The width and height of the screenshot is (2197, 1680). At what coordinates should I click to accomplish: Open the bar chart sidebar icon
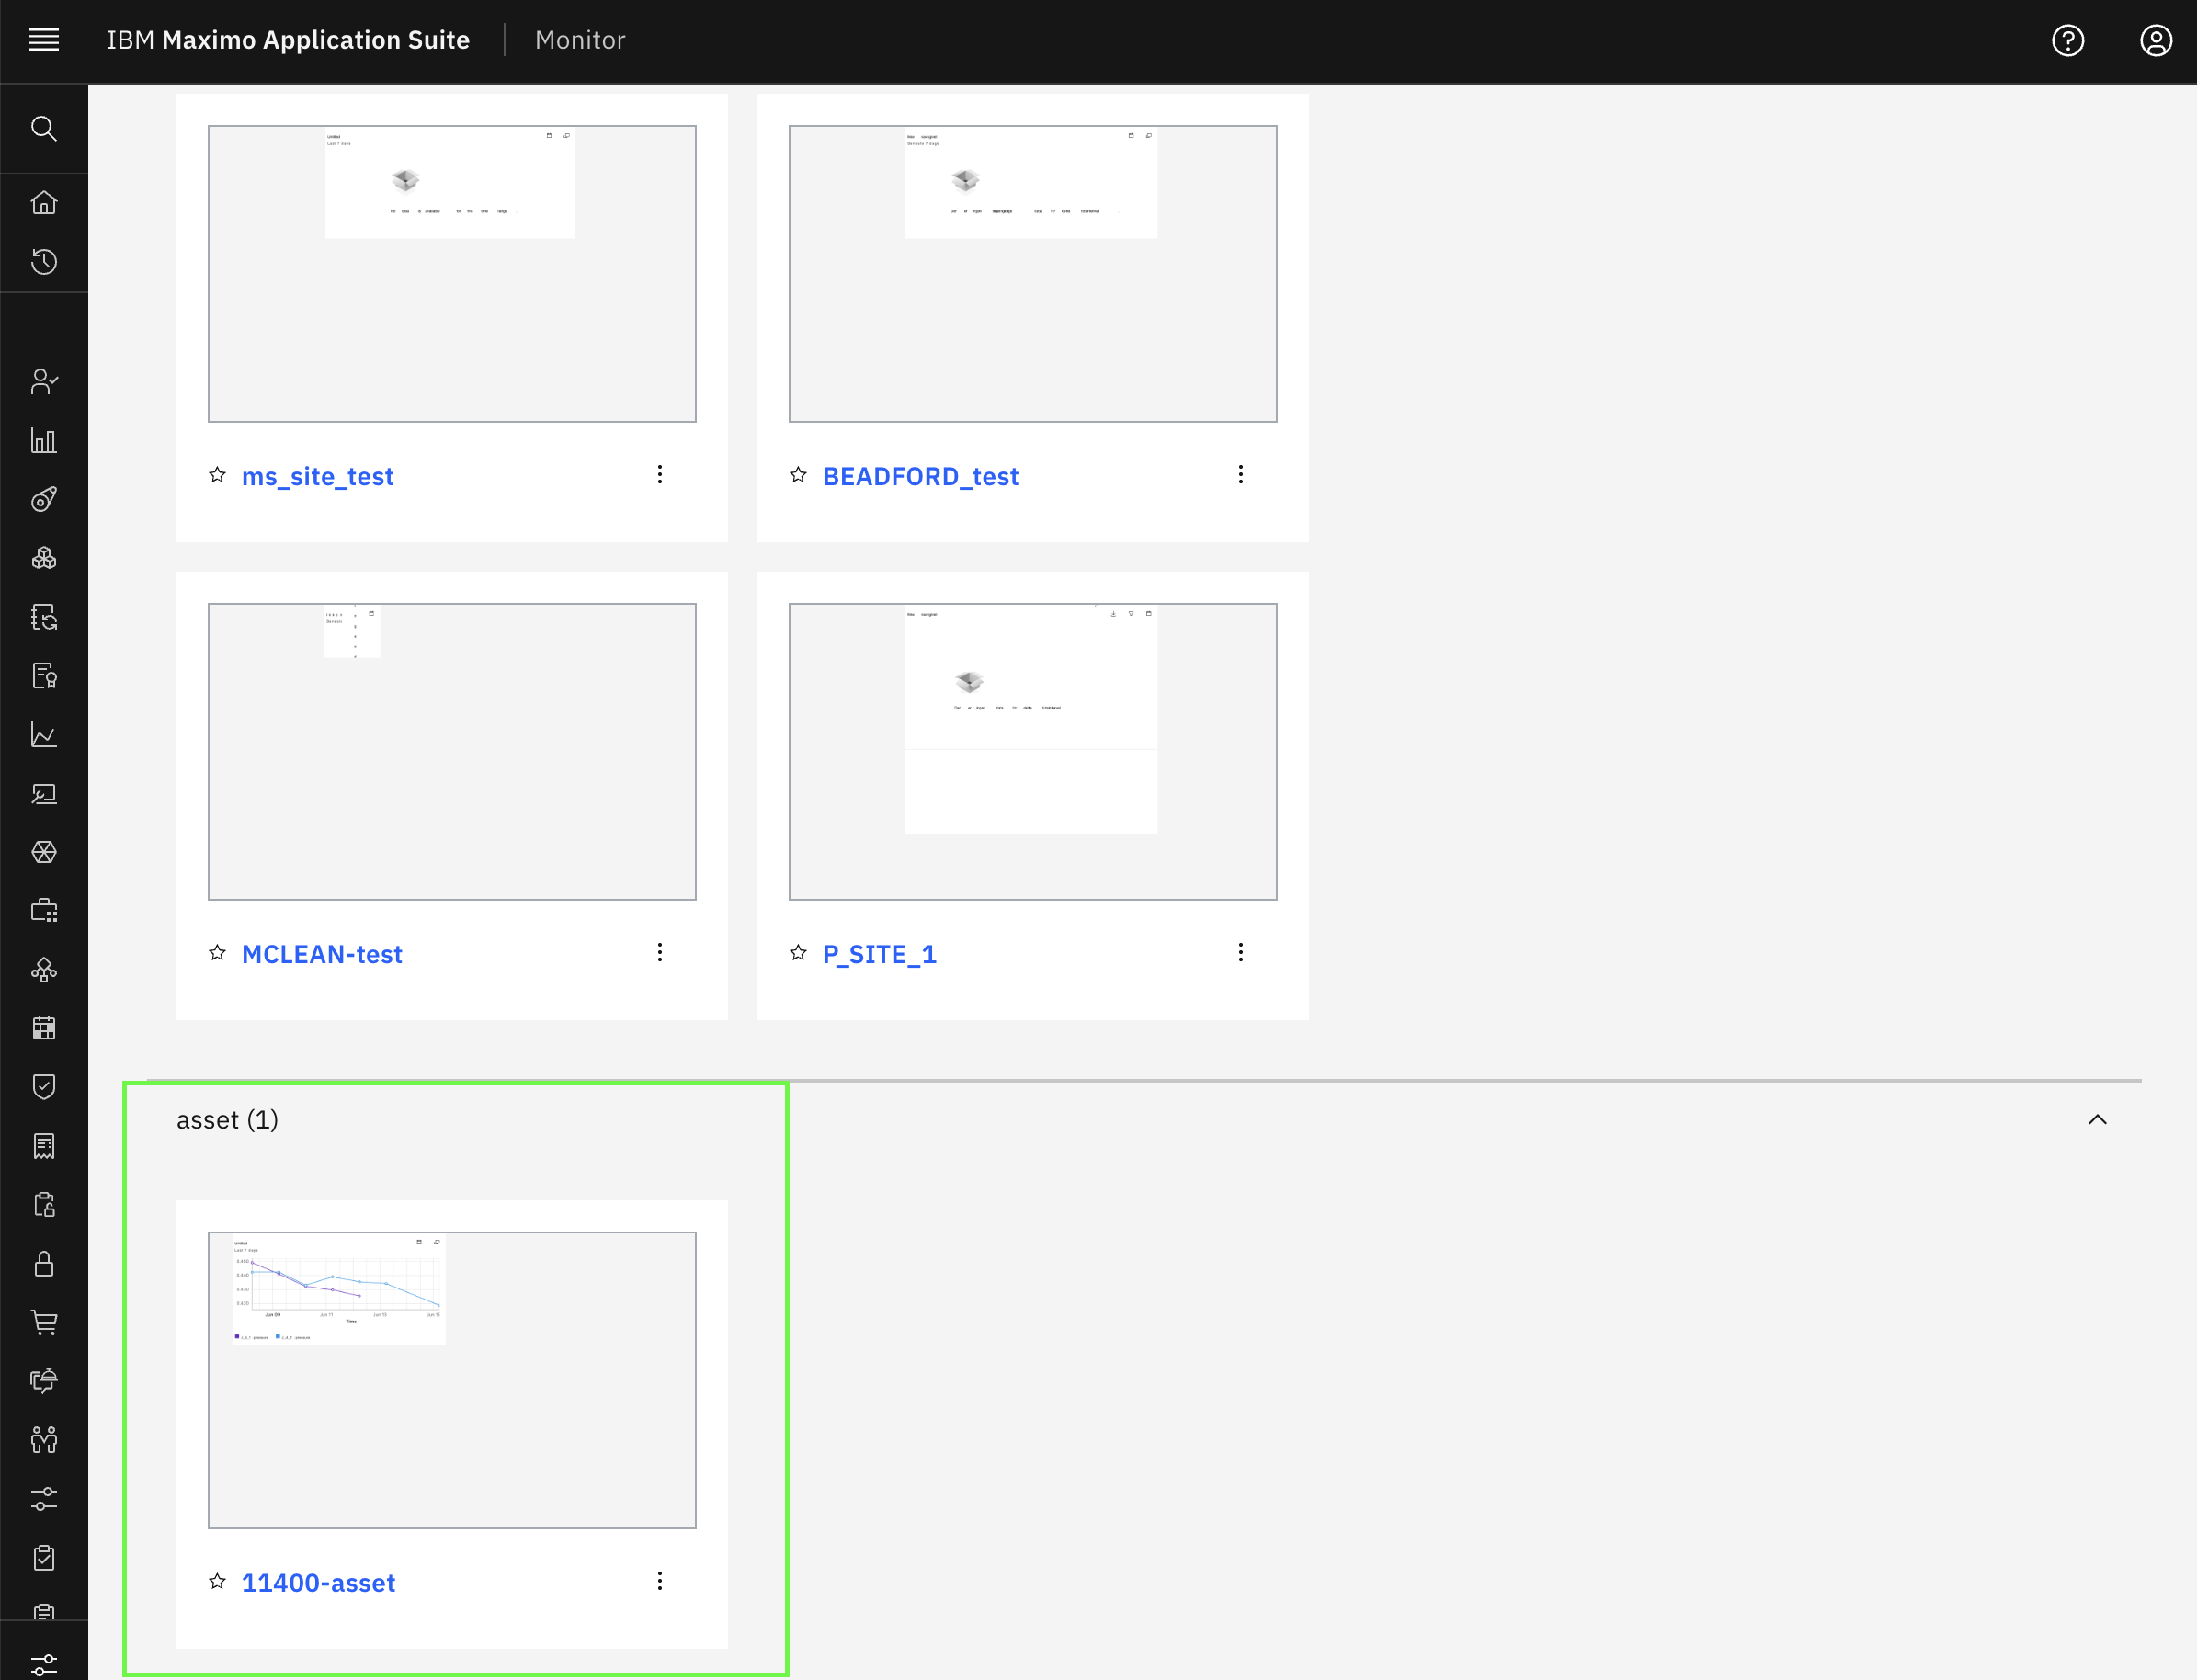tap(44, 441)
